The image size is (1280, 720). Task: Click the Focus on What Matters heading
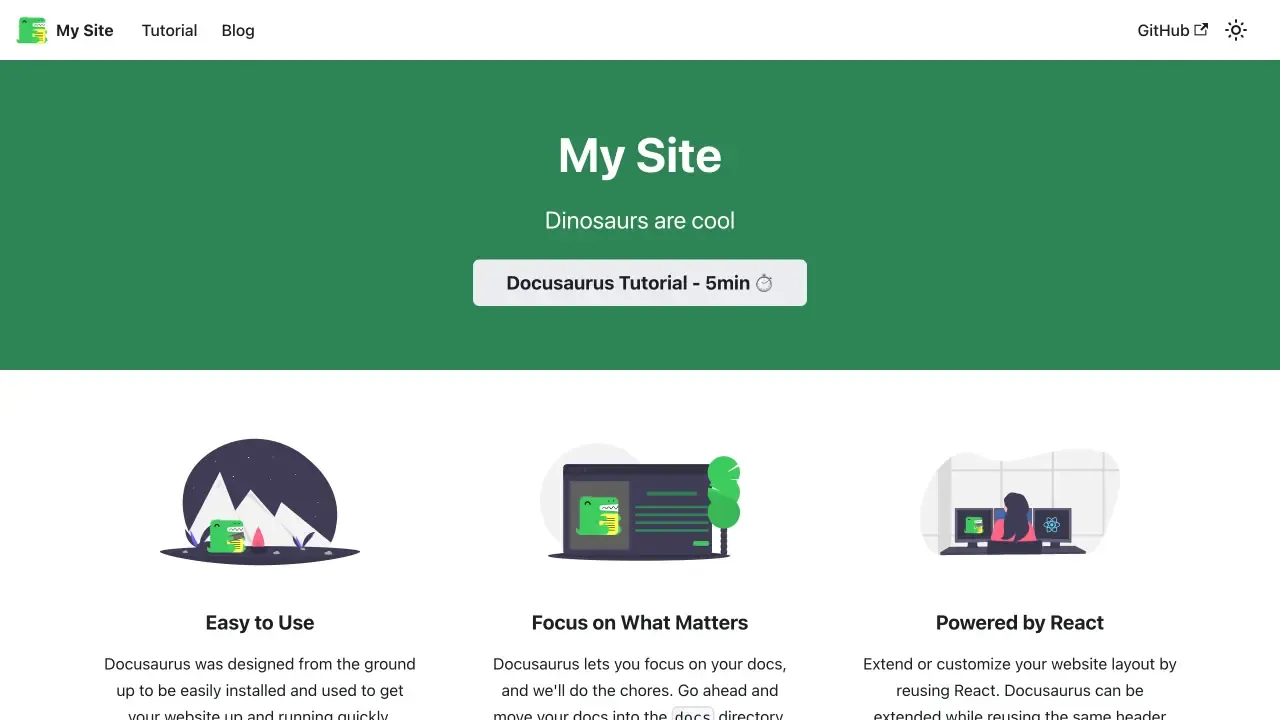(640, 623)
